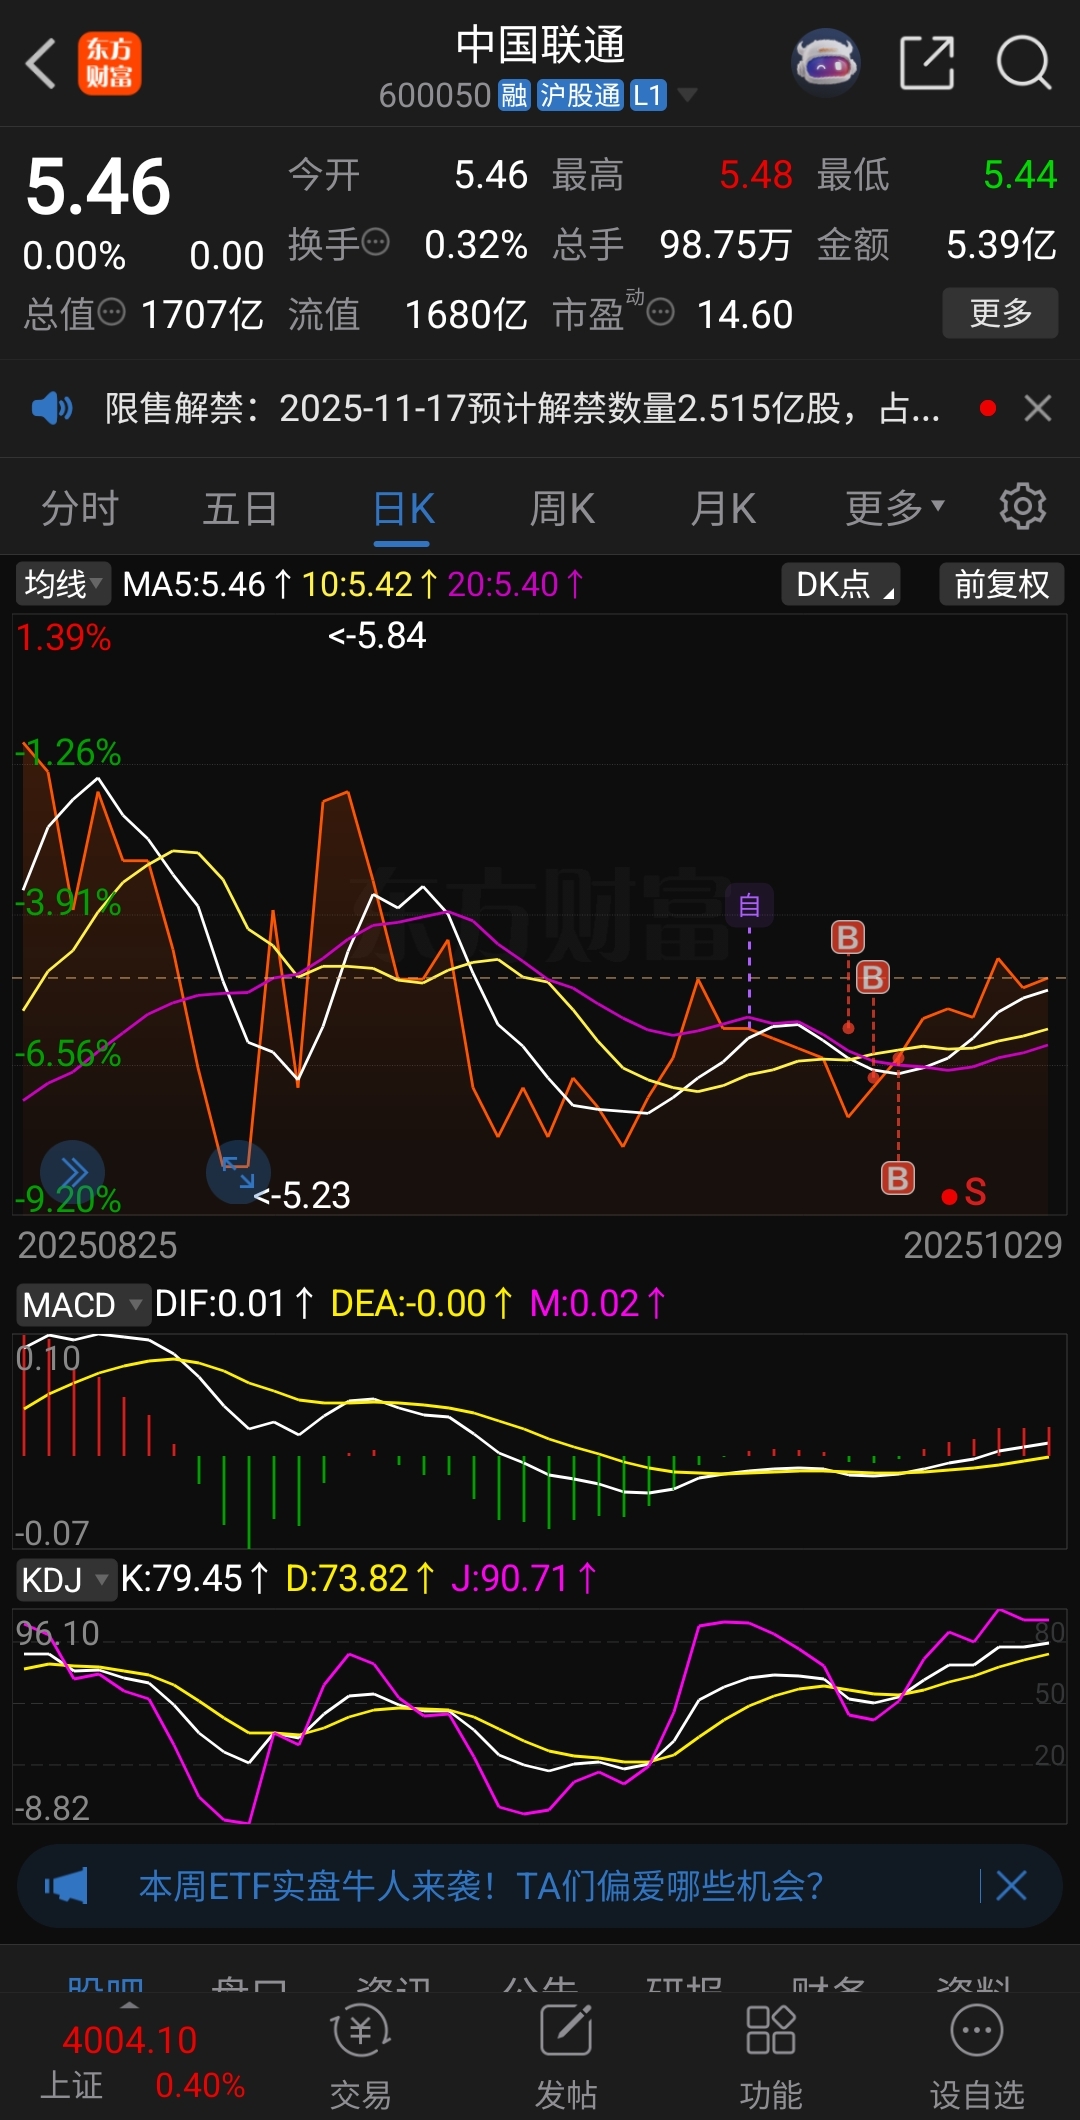Select the 日K tab
Screen dimensions: 1080x2120
click(402, 508)
